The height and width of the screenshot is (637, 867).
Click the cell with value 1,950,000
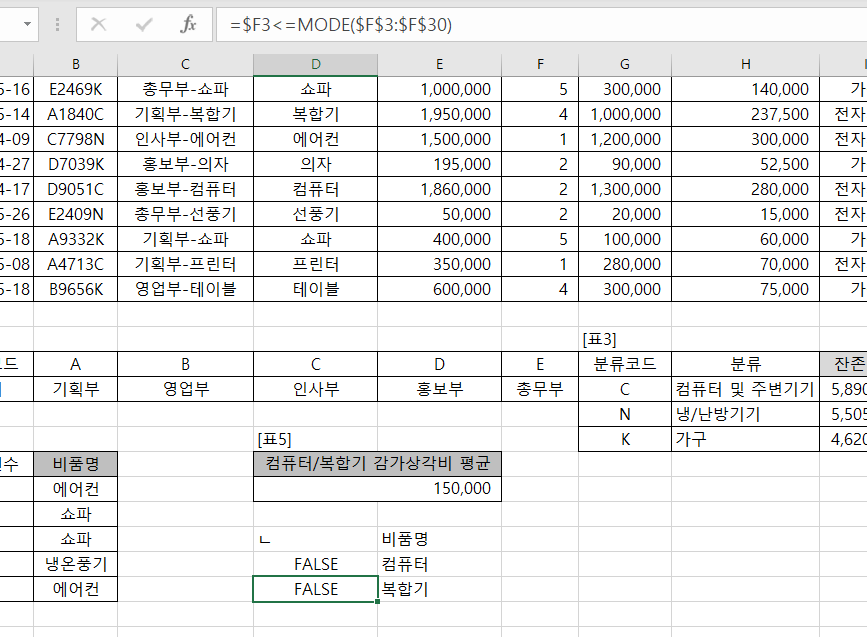point(439,115)
